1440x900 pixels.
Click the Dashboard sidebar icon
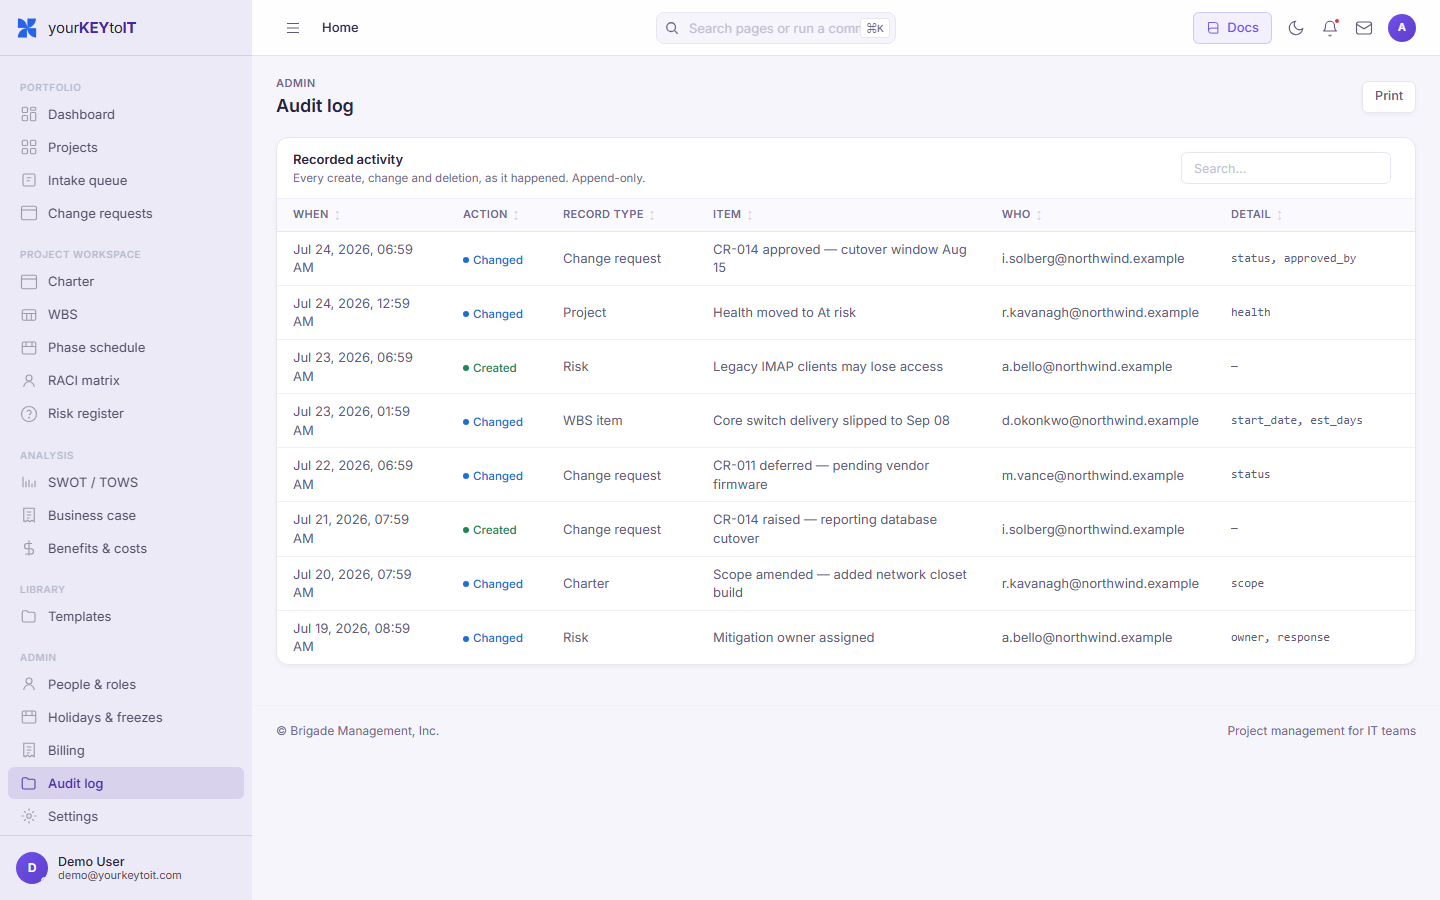(29, 114)
